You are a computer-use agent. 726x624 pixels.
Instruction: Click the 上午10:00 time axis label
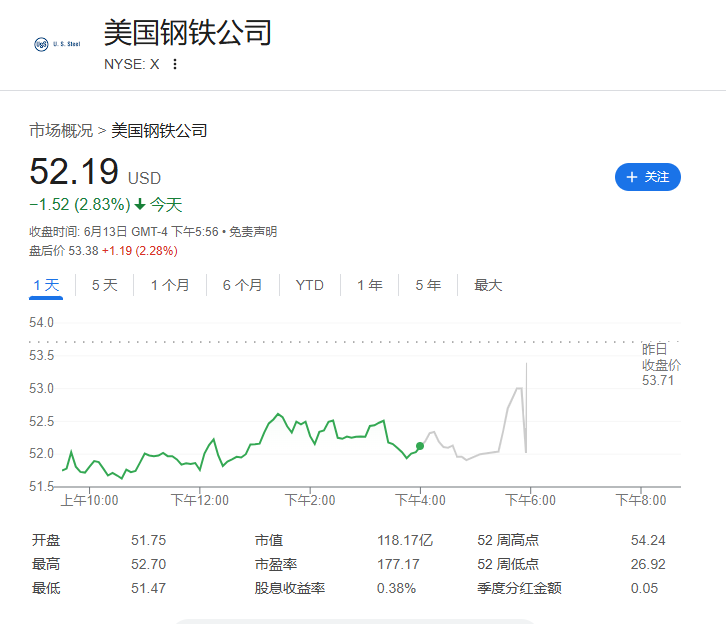point(89,500)
